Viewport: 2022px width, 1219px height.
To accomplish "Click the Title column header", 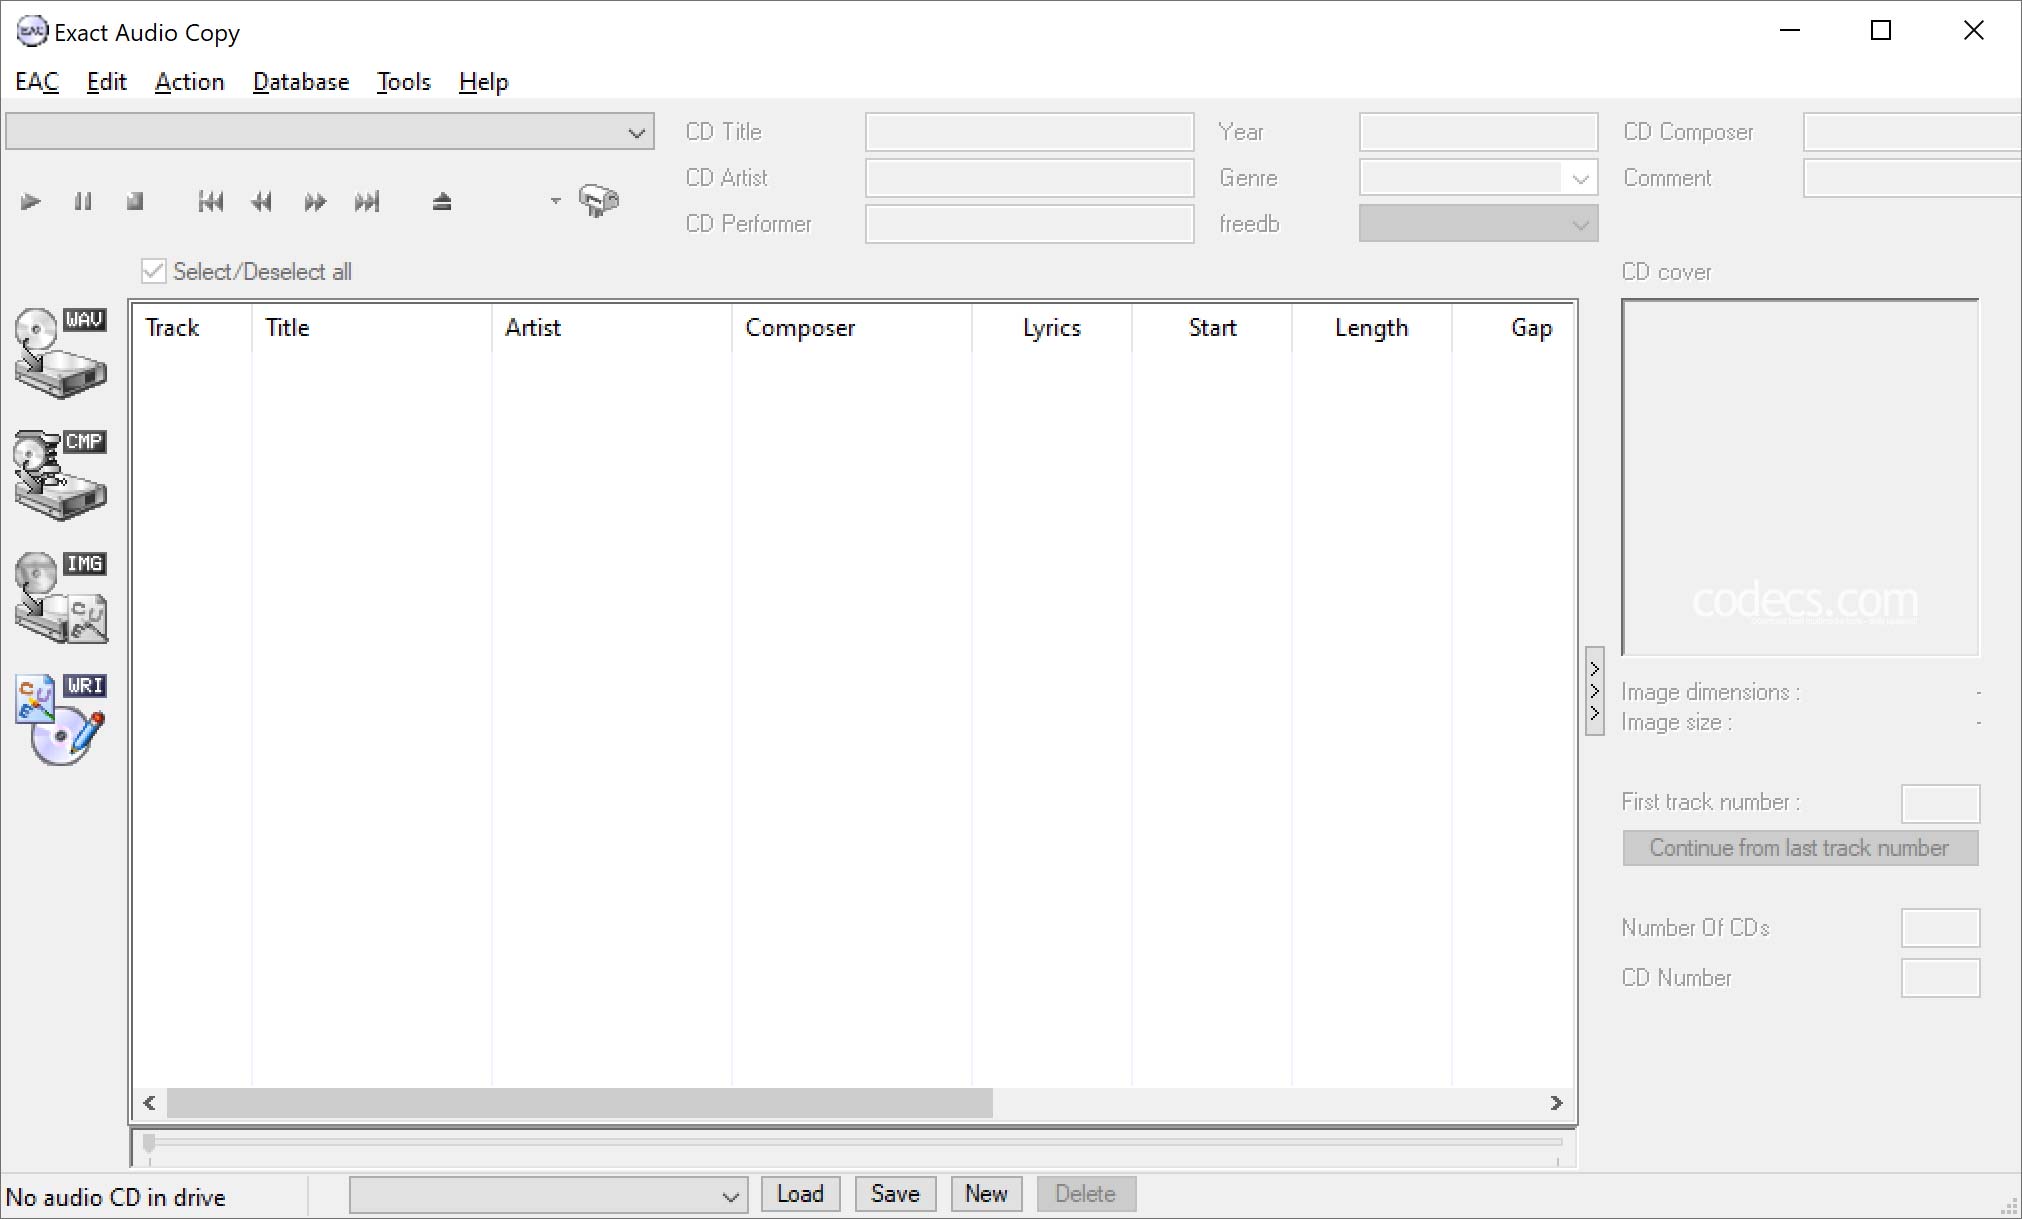I will tap(371, 328).
